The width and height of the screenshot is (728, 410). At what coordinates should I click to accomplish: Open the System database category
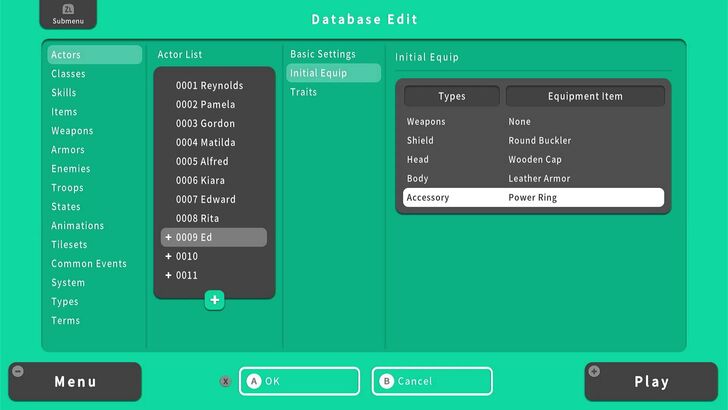pyautogui.click(x=68, y=283)
